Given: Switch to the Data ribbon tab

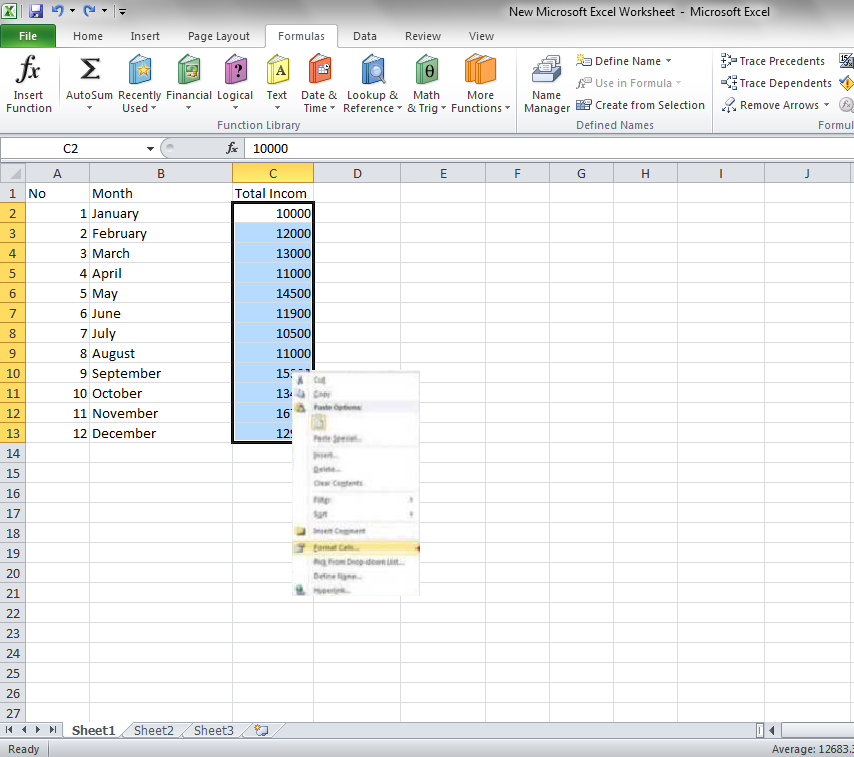Looking at the screenshot, I should click(364, 35).
